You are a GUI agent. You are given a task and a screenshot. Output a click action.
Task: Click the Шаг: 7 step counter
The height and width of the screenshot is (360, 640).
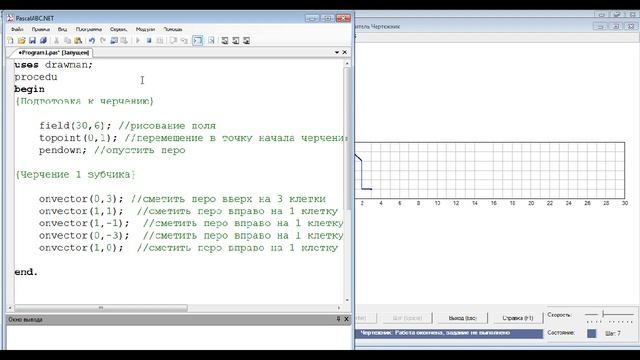613,333
